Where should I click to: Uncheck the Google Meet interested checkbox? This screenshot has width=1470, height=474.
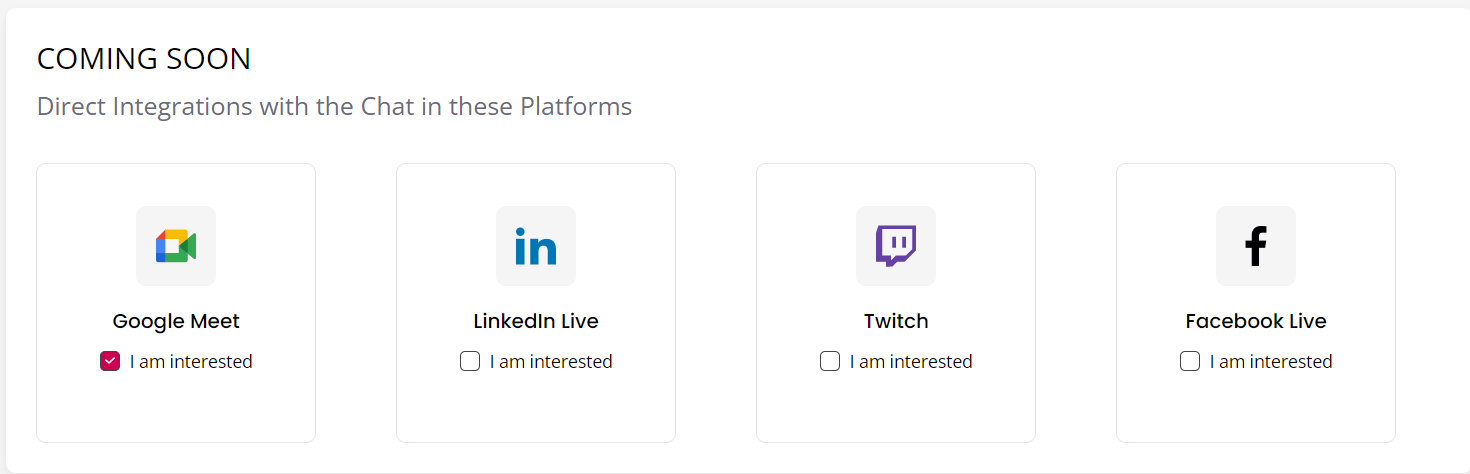[110, 361]
